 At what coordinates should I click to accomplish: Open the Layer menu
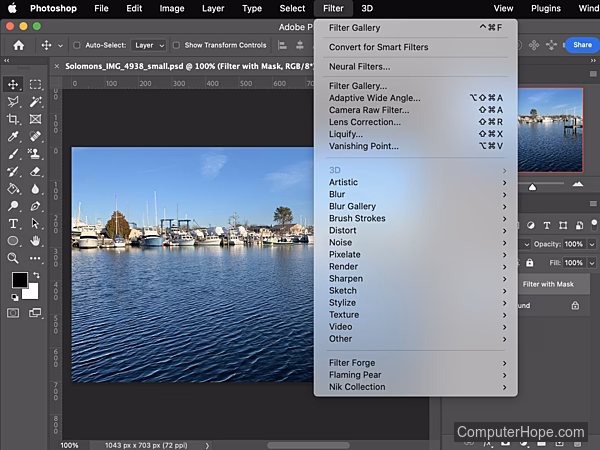213,8
